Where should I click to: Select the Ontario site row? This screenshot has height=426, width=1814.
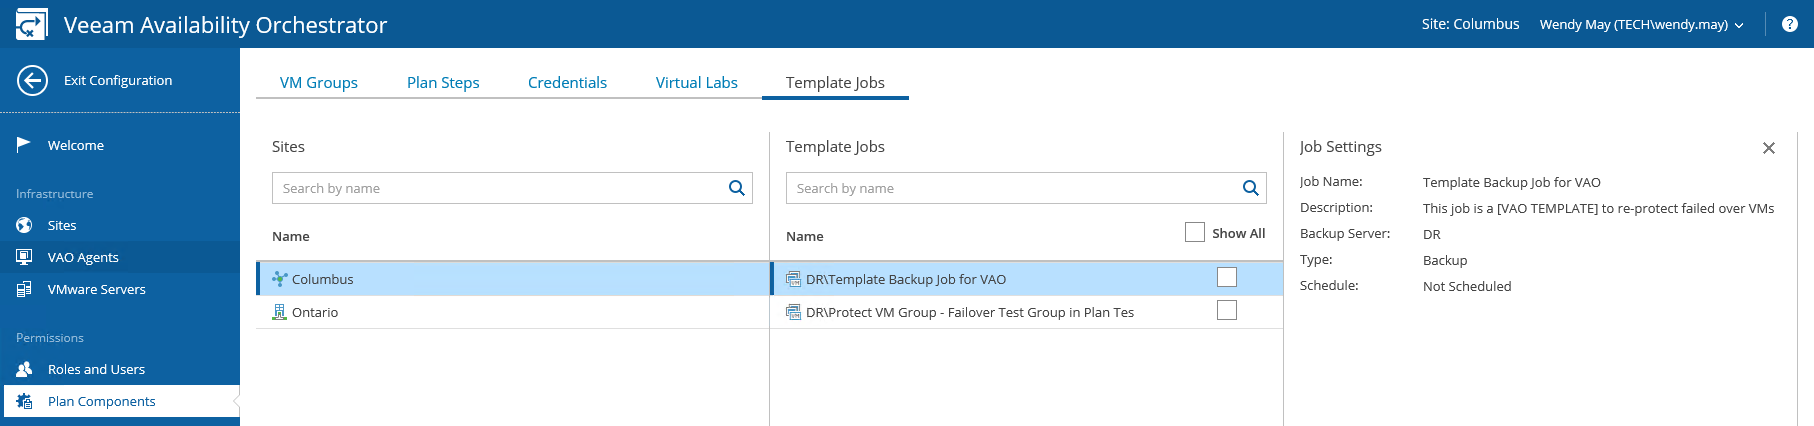click(x=512, y=312)
